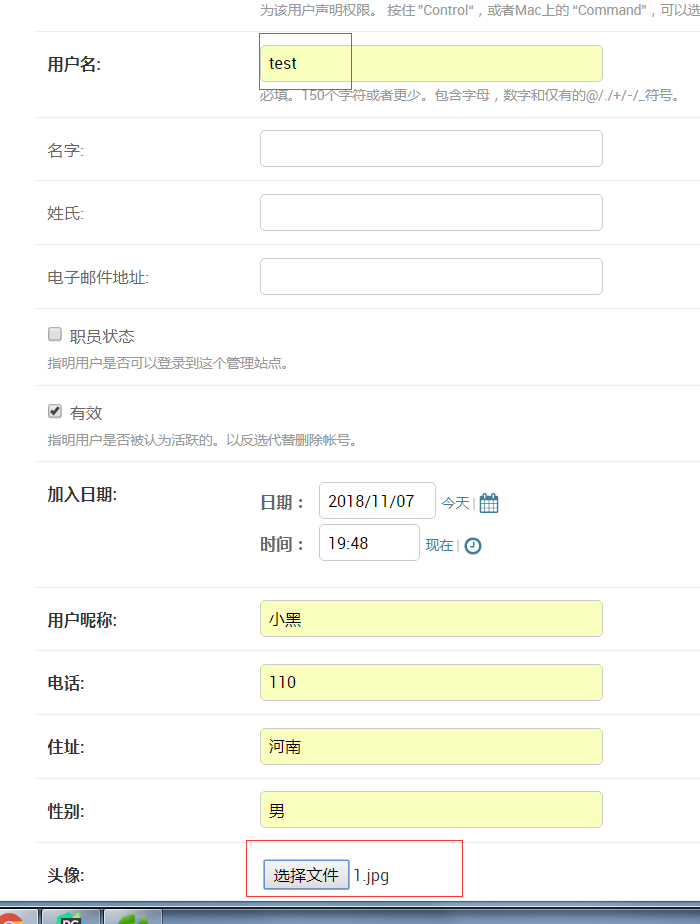Select the 姓氏 input field

point(430,212)
